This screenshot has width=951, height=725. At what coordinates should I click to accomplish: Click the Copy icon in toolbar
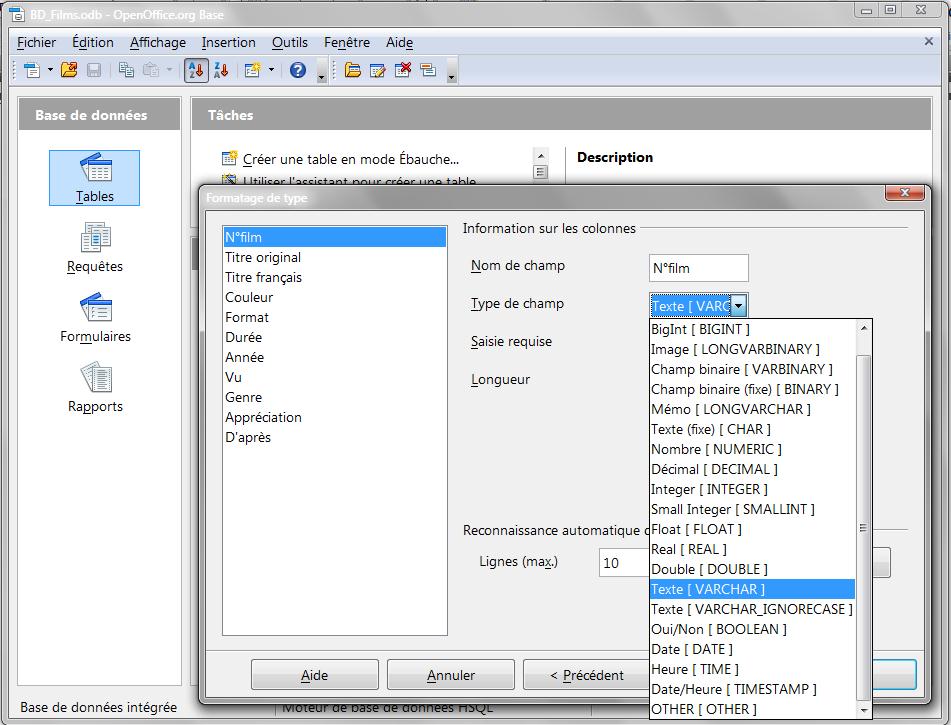[x=126, y=70]
